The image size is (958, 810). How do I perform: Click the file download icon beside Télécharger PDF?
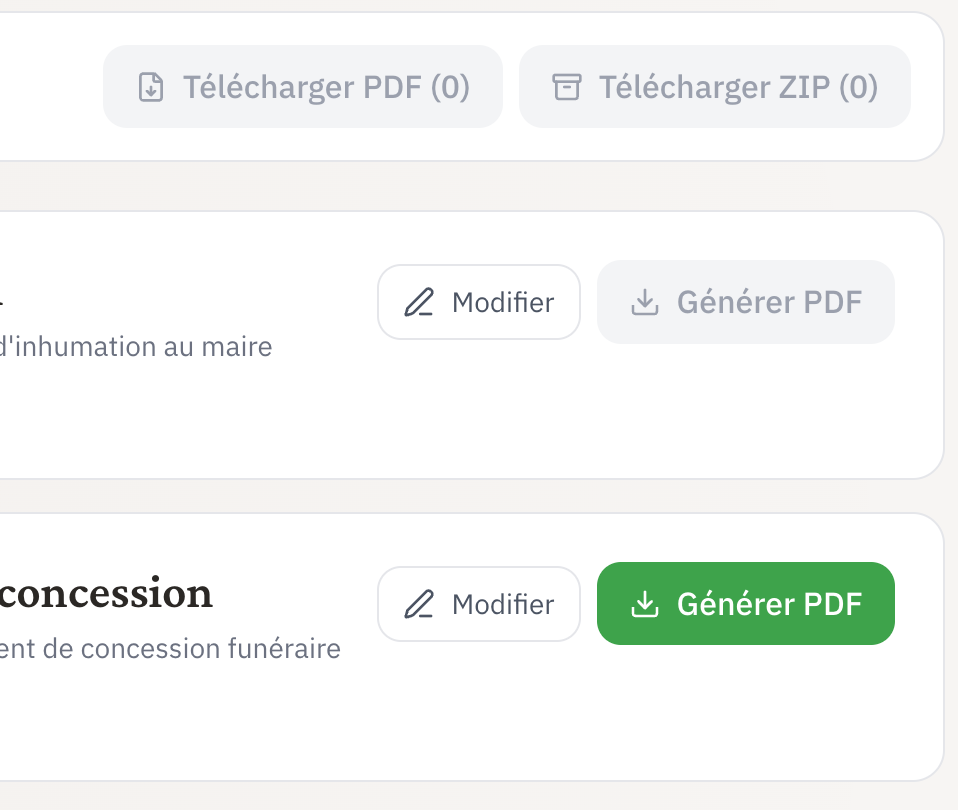150,88
